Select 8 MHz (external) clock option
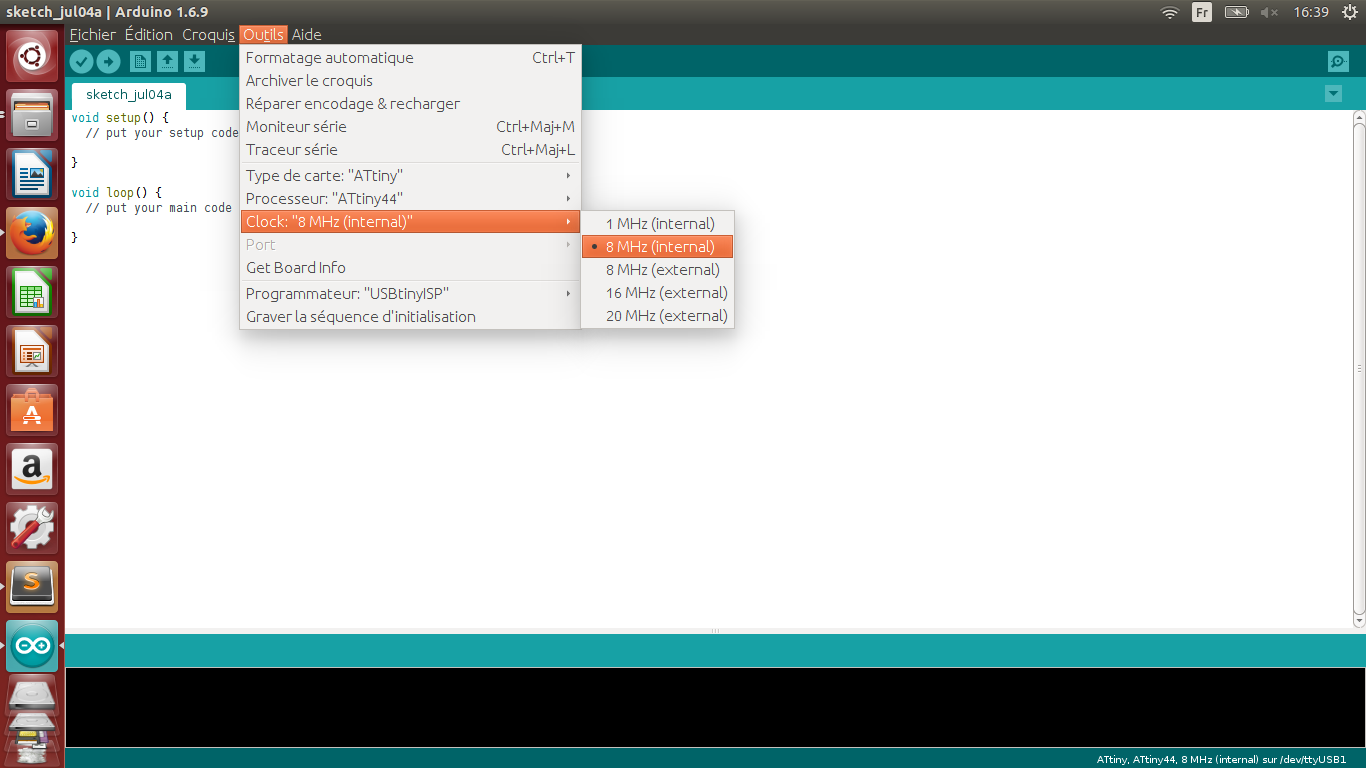Image resolution: width=1366 pixels, height=768 pixels. coord(657,269)
